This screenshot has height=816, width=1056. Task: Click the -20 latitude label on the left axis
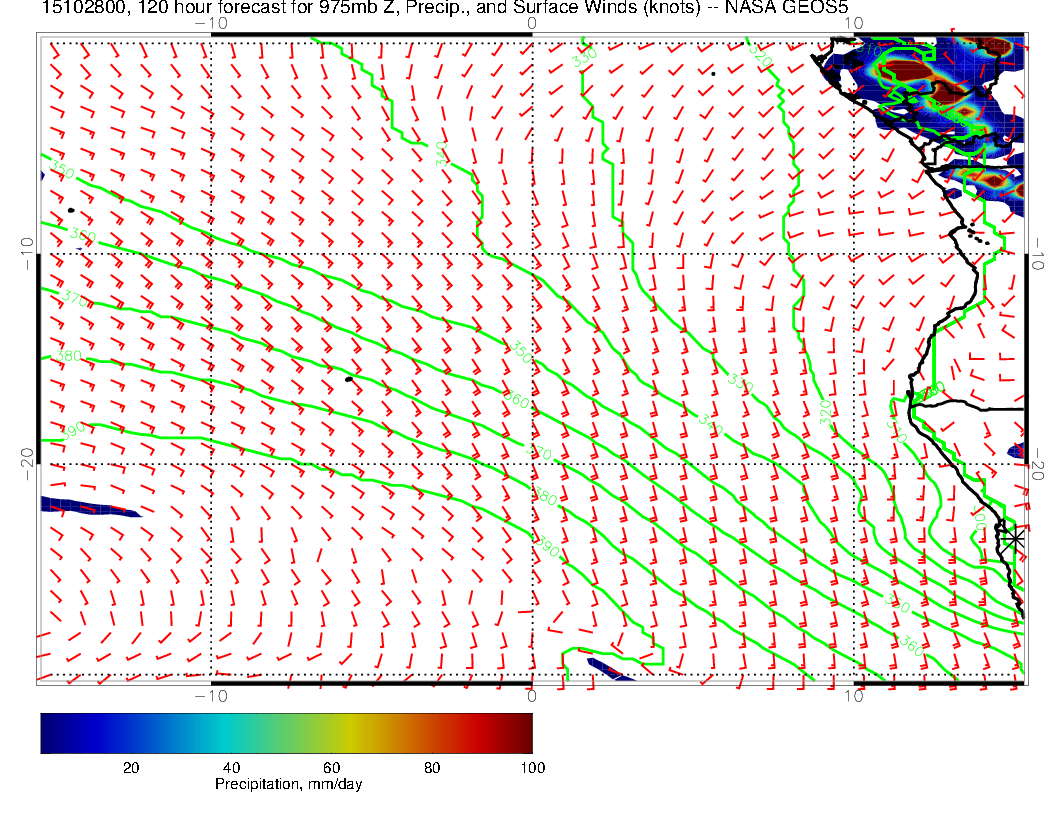26,462
